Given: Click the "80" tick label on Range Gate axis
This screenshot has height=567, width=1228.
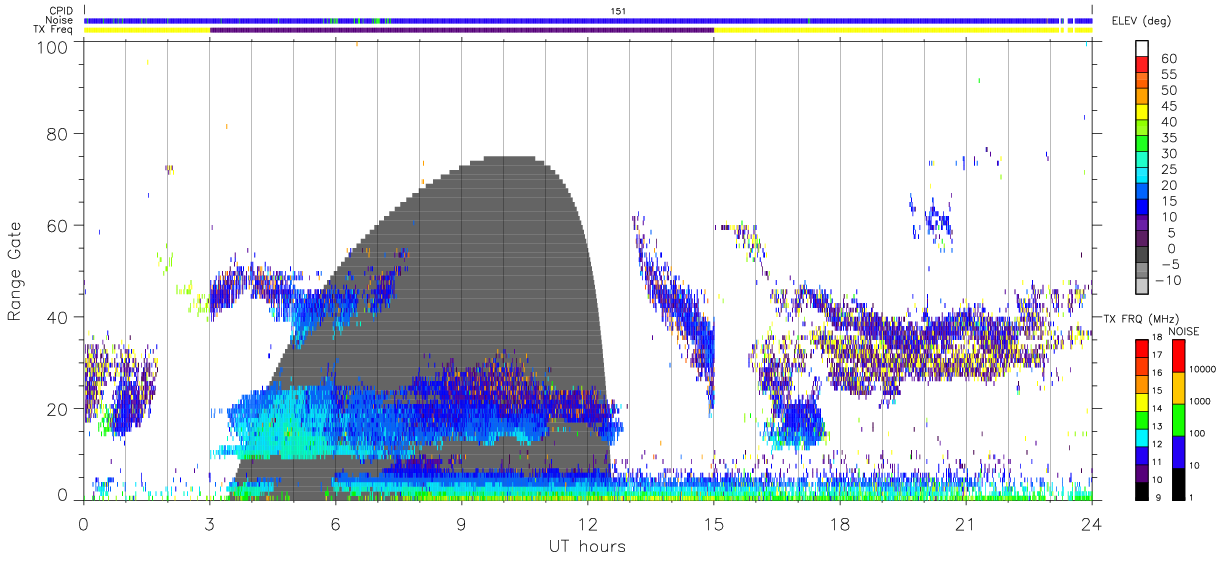Looking at the screenshot, I should (x=59, y=133).
